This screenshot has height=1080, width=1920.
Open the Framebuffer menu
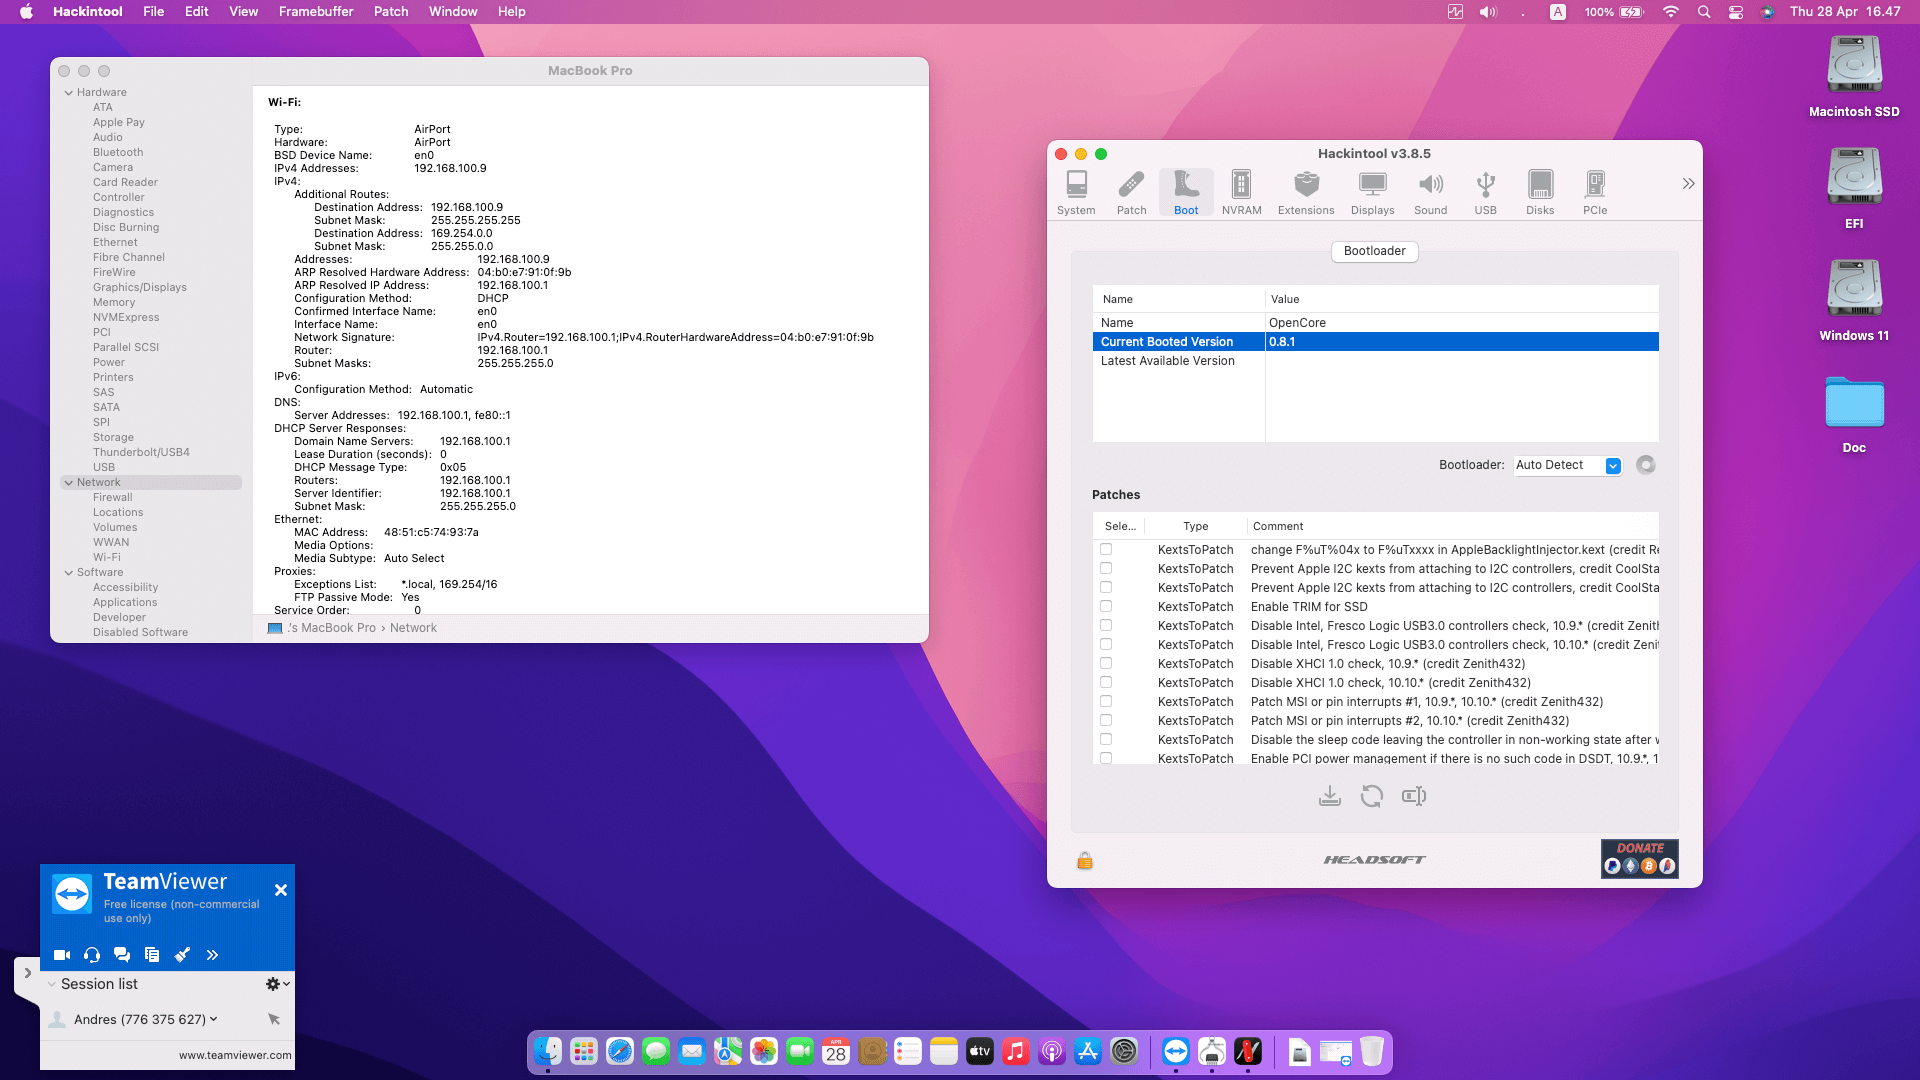pos(316,12)
